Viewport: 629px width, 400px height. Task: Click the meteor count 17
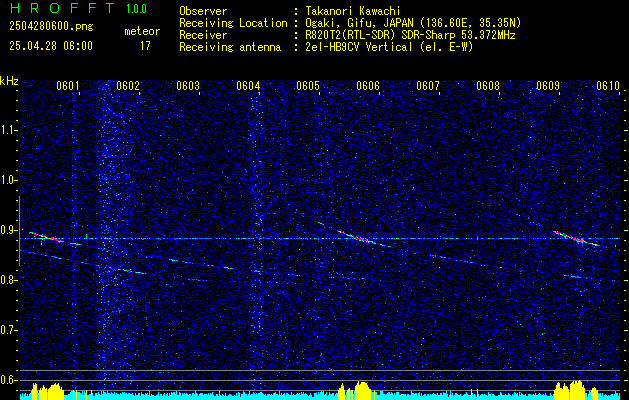click(145, 46)
